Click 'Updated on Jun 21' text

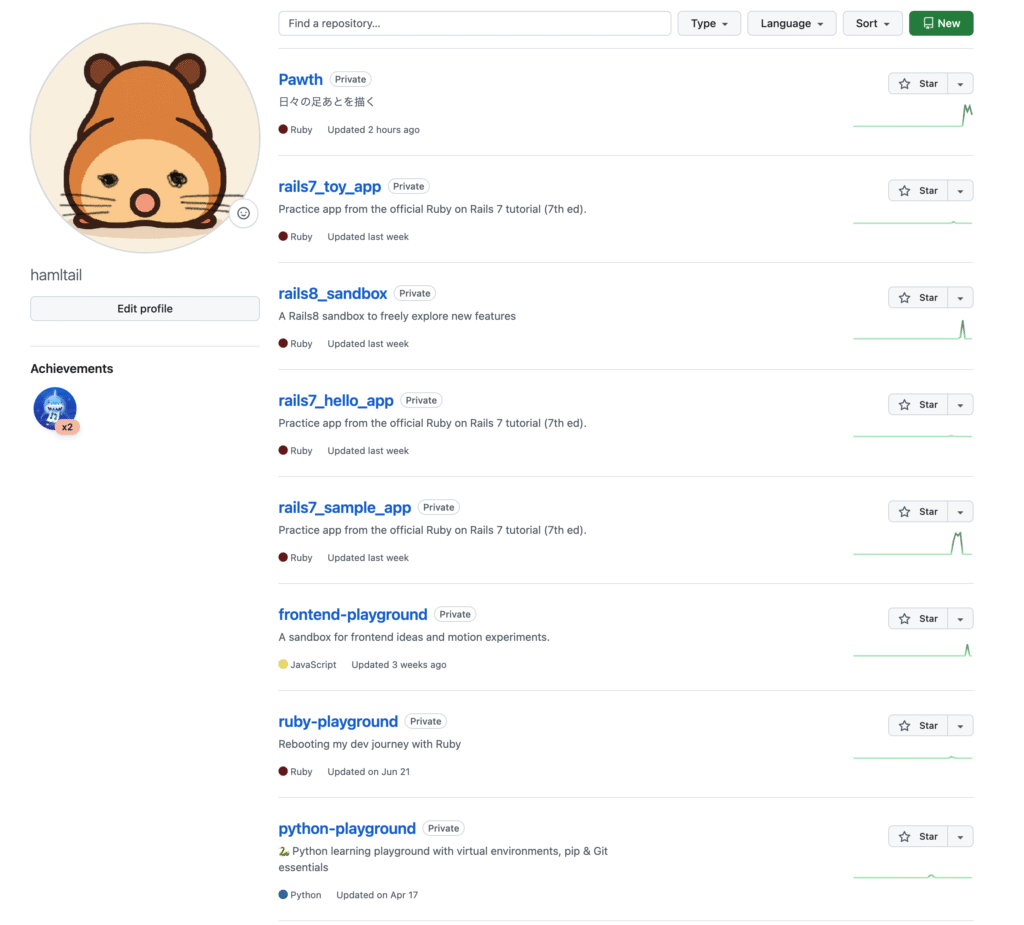[369, 772]
